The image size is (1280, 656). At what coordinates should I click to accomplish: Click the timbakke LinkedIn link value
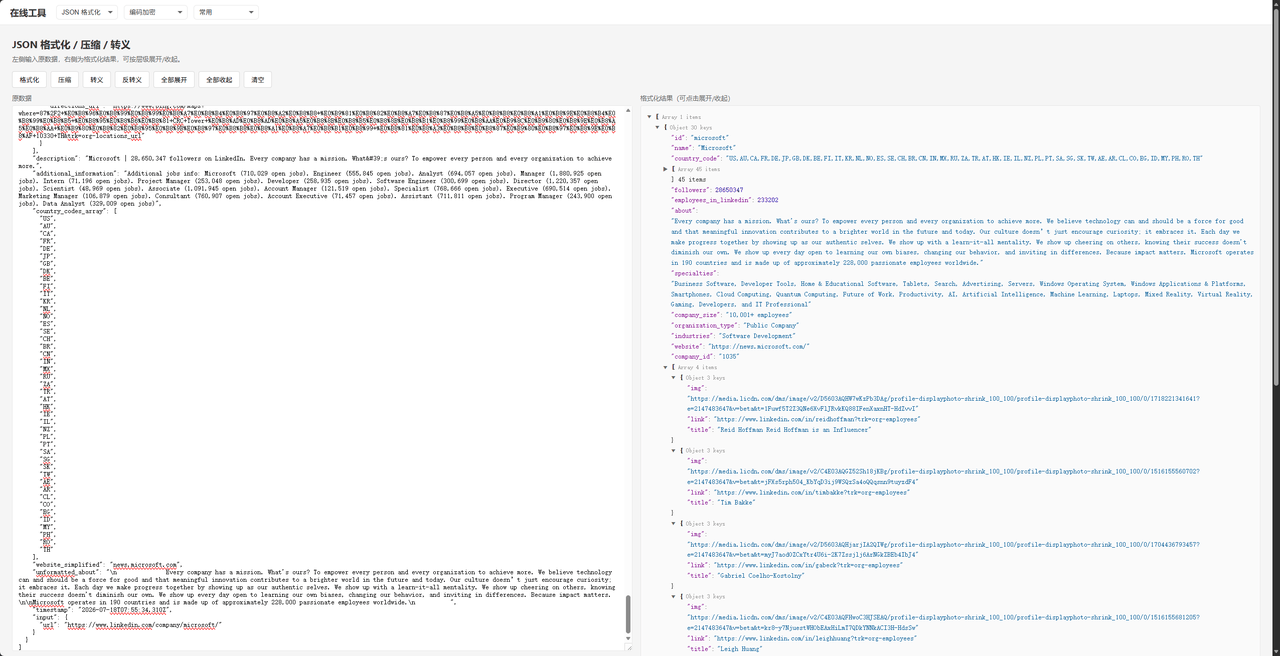pyautogui.click(x=812, y=492)
